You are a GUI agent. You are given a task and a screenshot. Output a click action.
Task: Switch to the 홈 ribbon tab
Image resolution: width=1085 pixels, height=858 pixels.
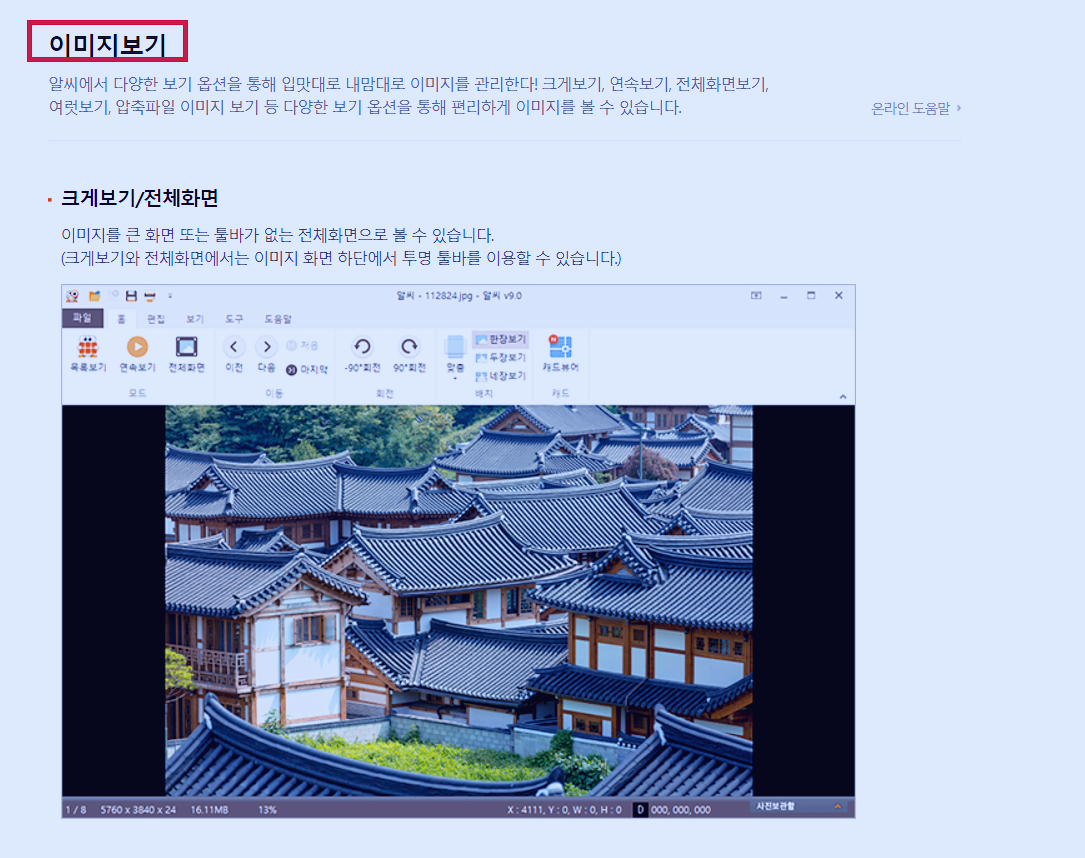[121, 319]
